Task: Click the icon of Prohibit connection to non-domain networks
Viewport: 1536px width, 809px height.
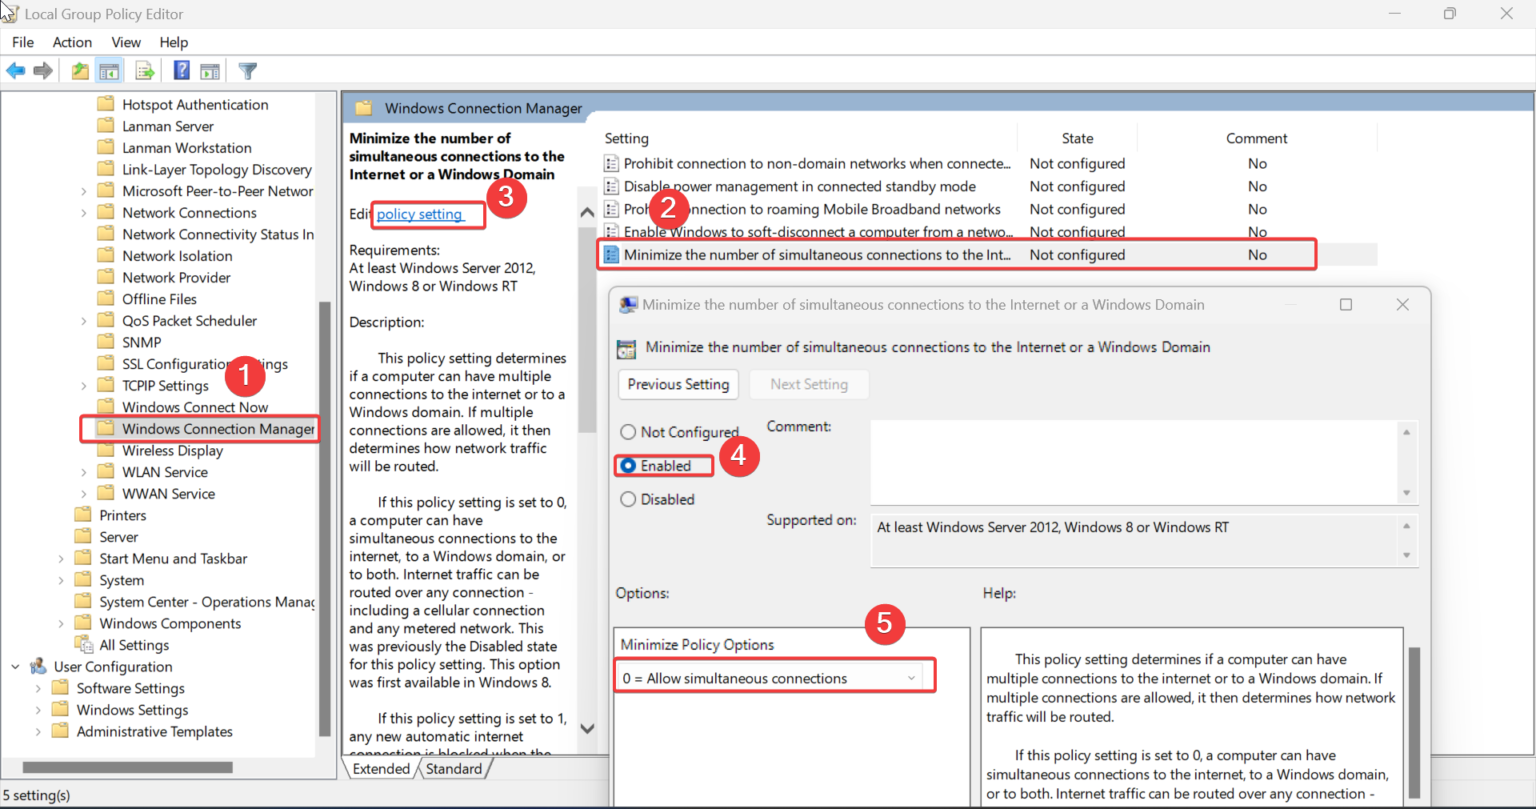Action: click(x=612, y=163)
